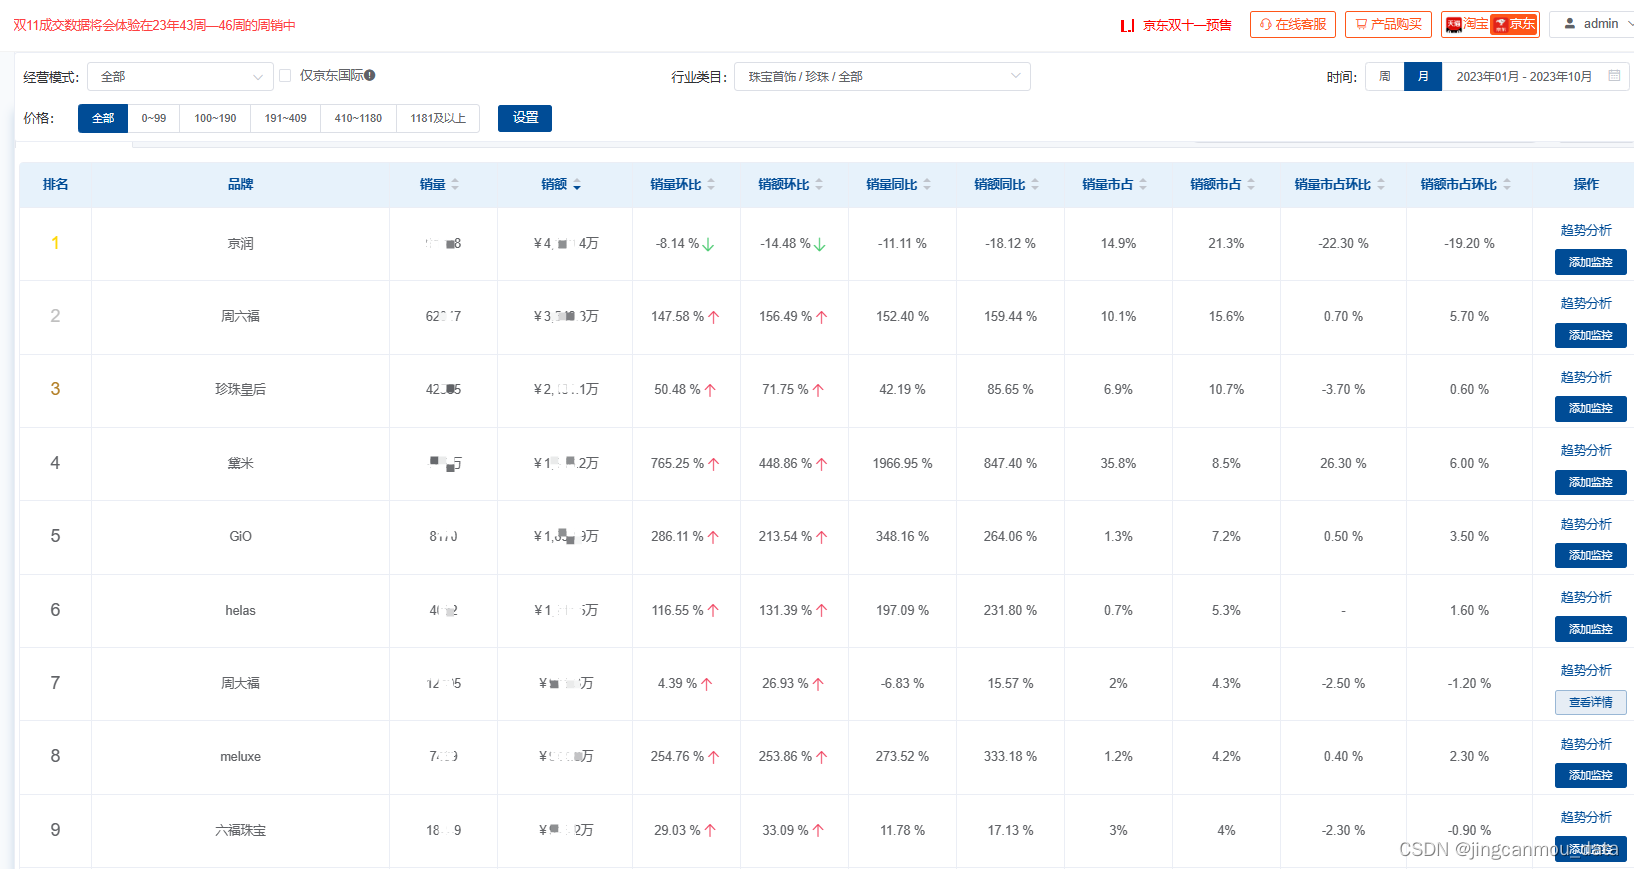1634x869 pixels.
Task: Sort by 销量 column sort icon
Action: coord(455,184)
